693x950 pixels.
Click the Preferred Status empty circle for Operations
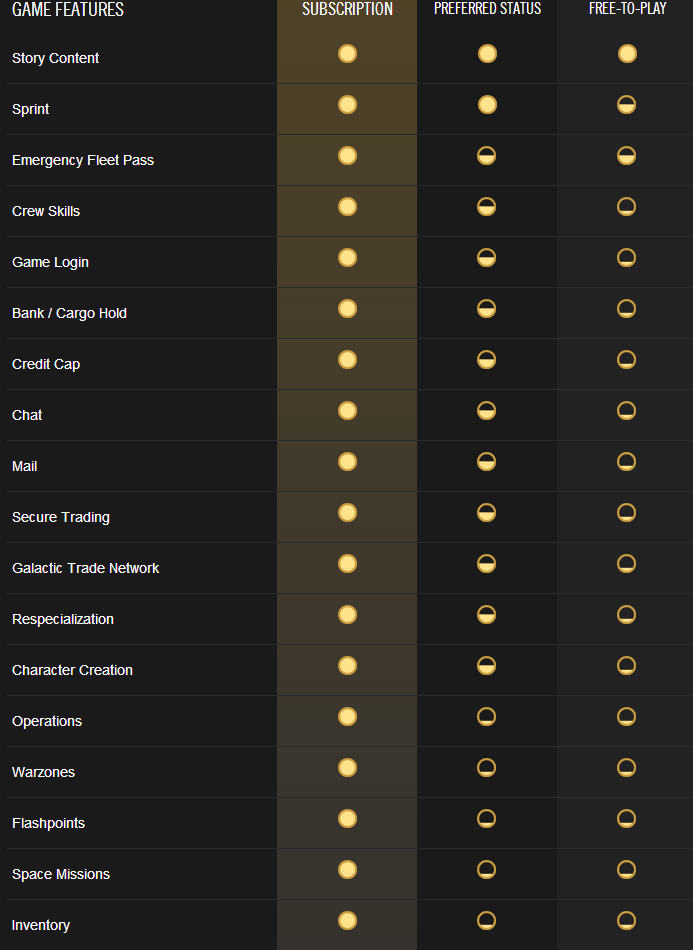coord(486,717)
